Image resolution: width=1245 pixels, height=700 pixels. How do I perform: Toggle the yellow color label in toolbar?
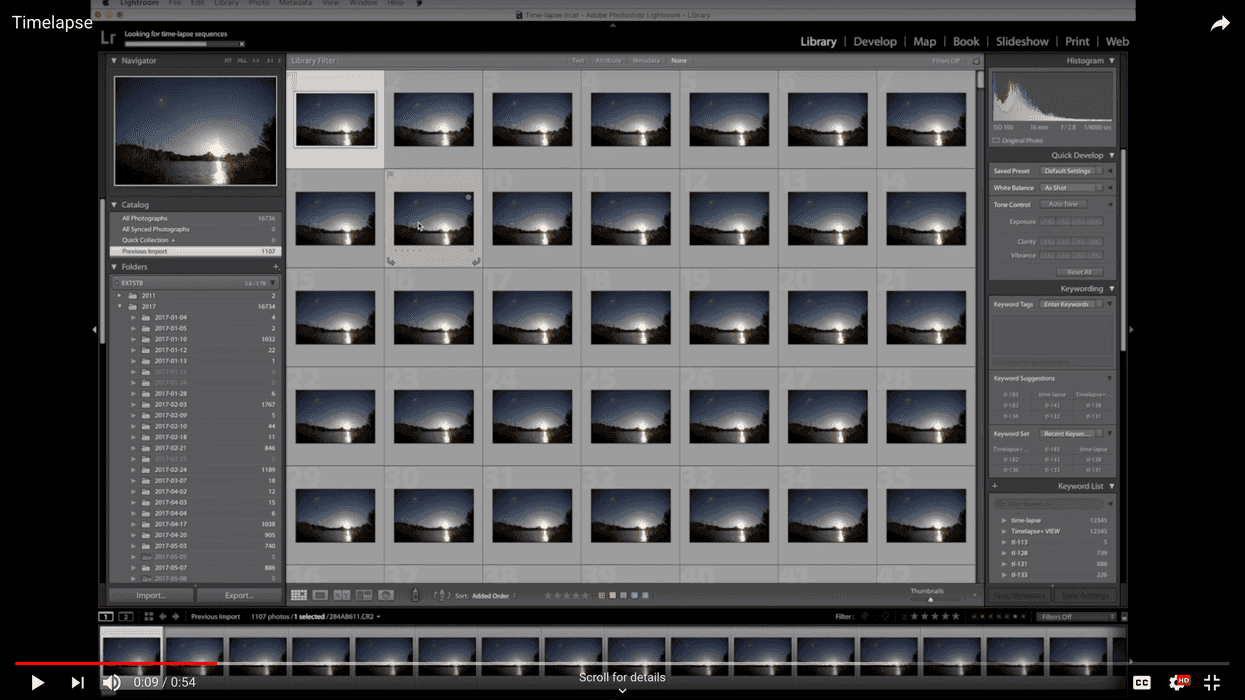click(x=612, y=596)
